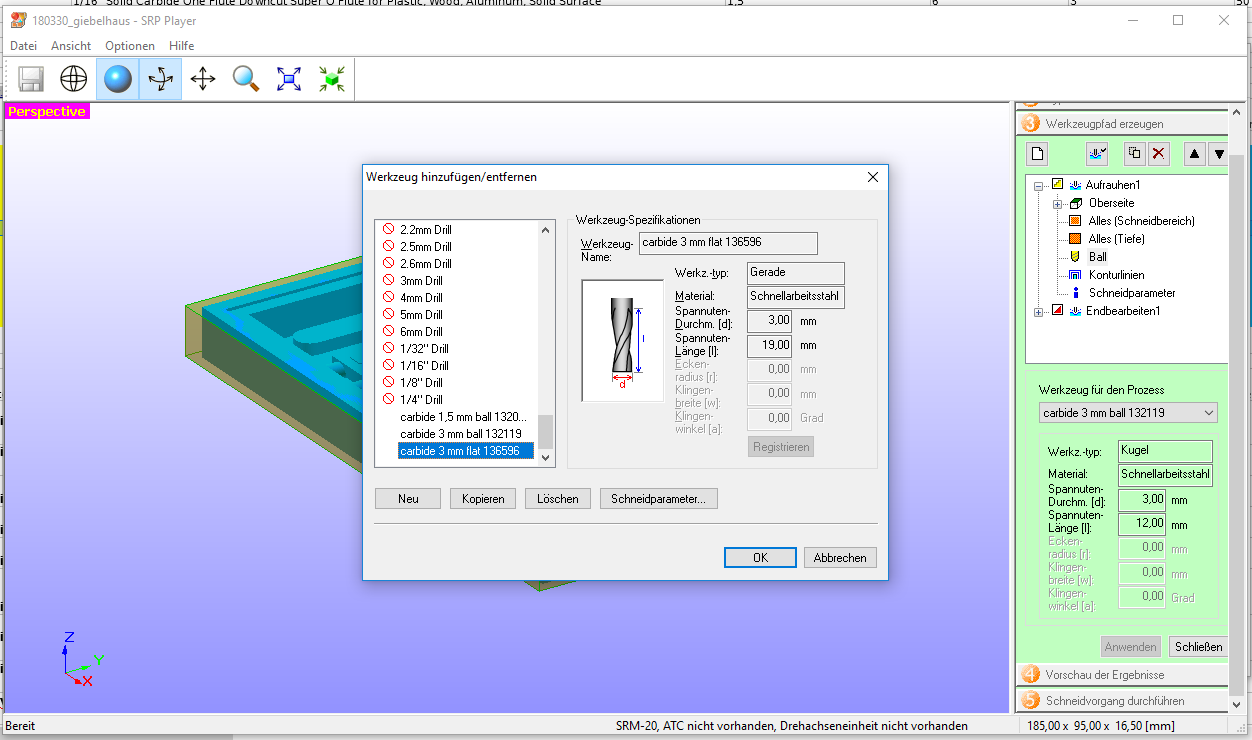Screen dimensions: 1252x740
Task: Click the tool list scroll-down arrow
Action: [x=546, y=456]
